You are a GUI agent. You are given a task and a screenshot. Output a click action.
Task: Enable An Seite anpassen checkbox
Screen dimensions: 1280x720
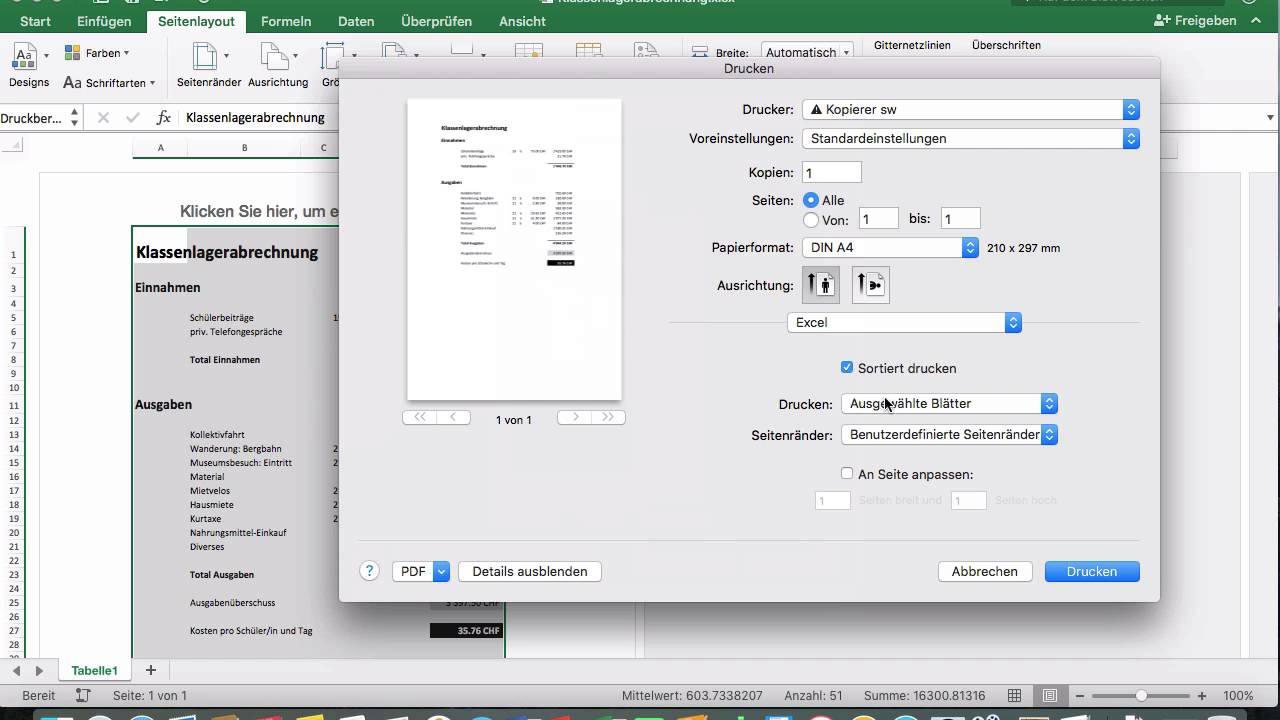point(847,474)
